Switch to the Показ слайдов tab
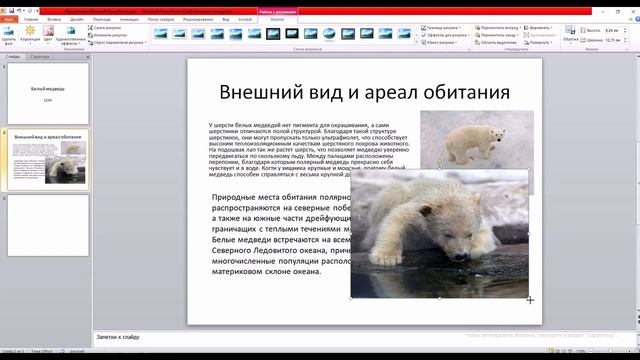Screen dimensions: 640x360 (x=161, y=19)
